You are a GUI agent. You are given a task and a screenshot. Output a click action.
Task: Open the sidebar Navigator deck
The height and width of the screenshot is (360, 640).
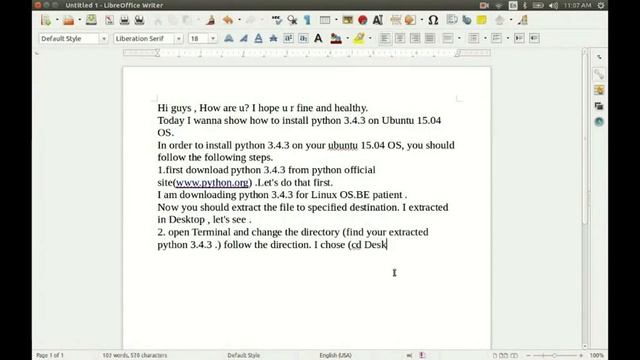pyautogui.click(x=599, y=122)
